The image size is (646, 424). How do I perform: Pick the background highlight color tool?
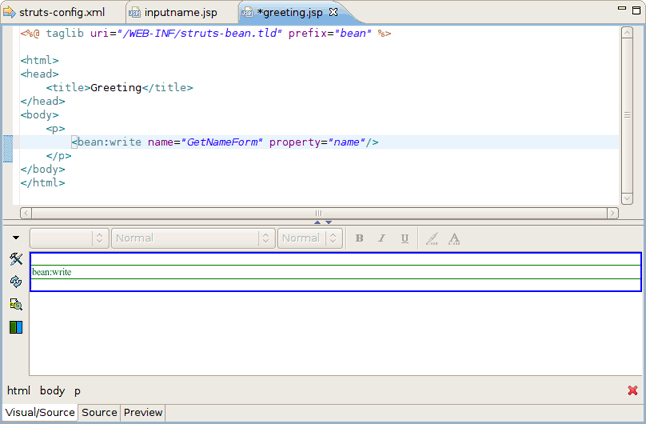[432, 238]
